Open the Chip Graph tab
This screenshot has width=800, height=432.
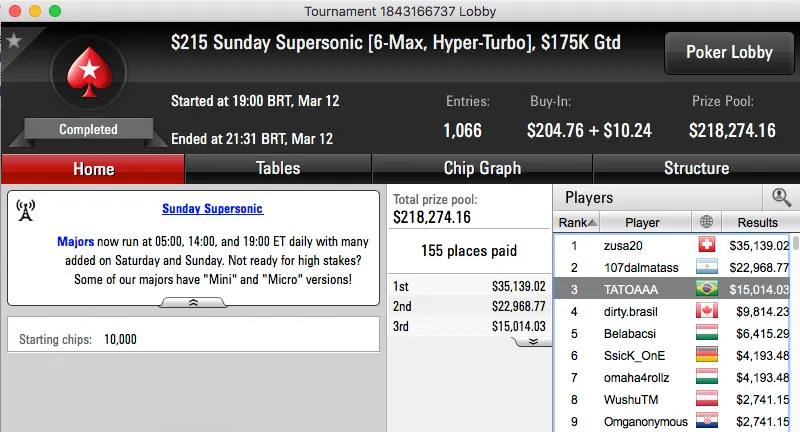(482, 169)
